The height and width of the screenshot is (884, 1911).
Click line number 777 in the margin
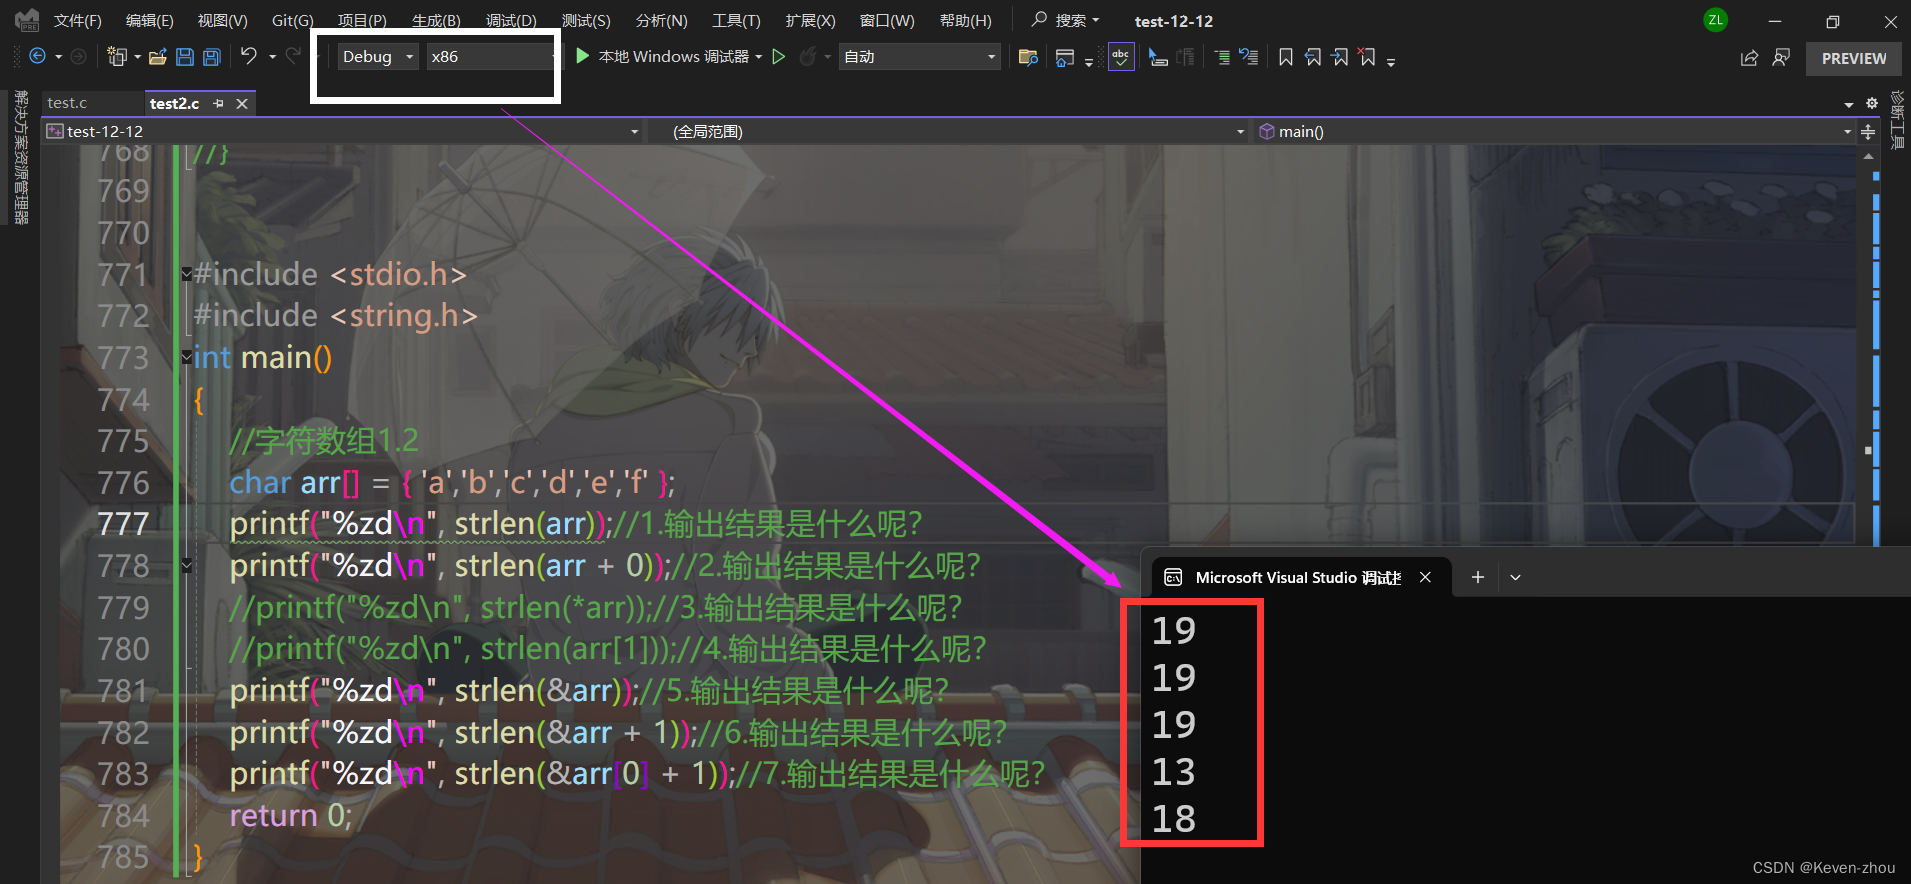[123, 524]
